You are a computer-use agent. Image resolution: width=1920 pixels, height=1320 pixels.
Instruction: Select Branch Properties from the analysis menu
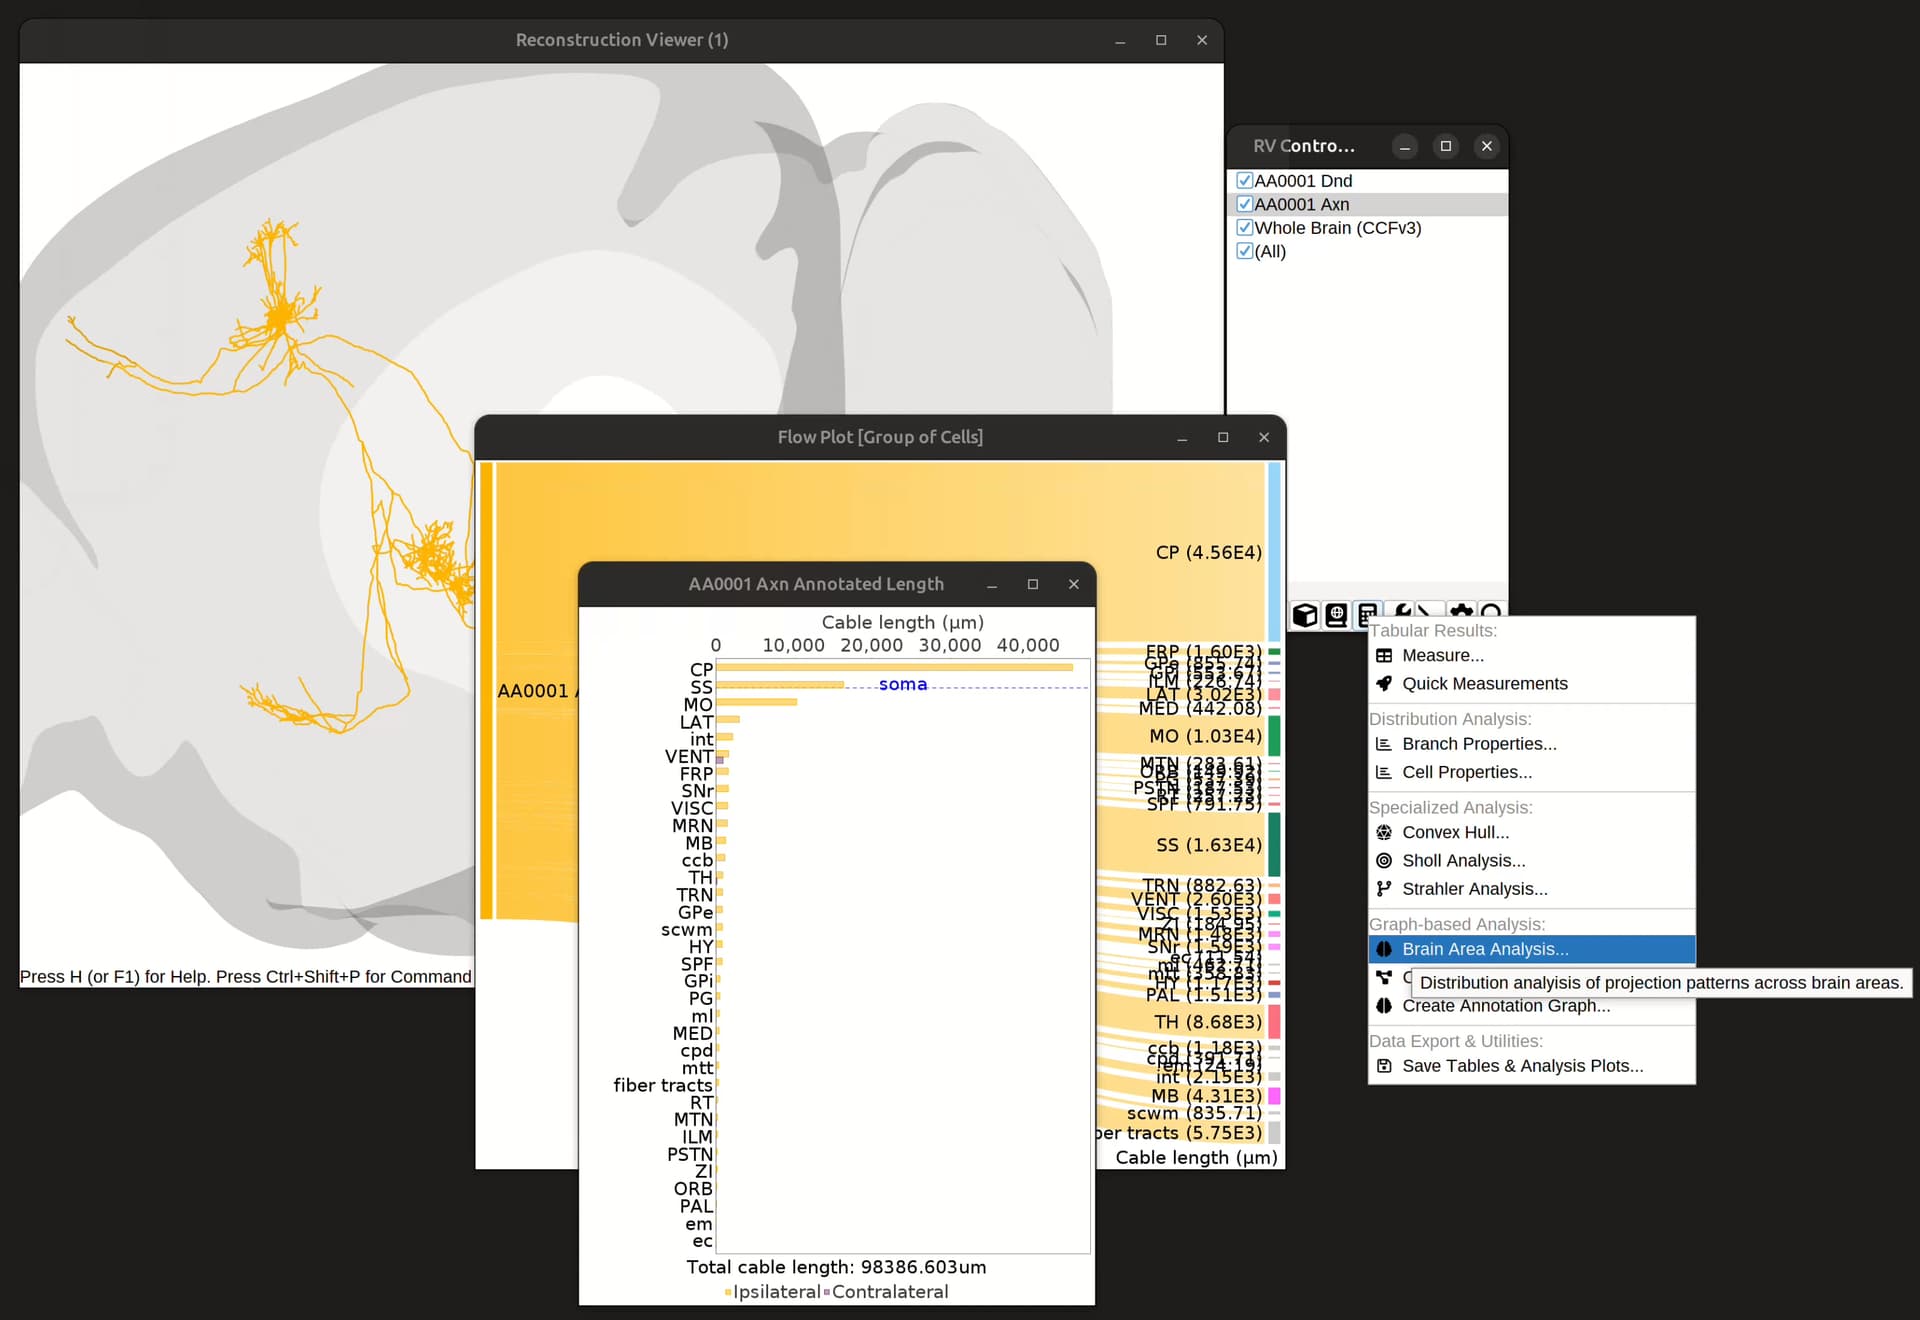pyautogui.click(x=1477, y=744)
